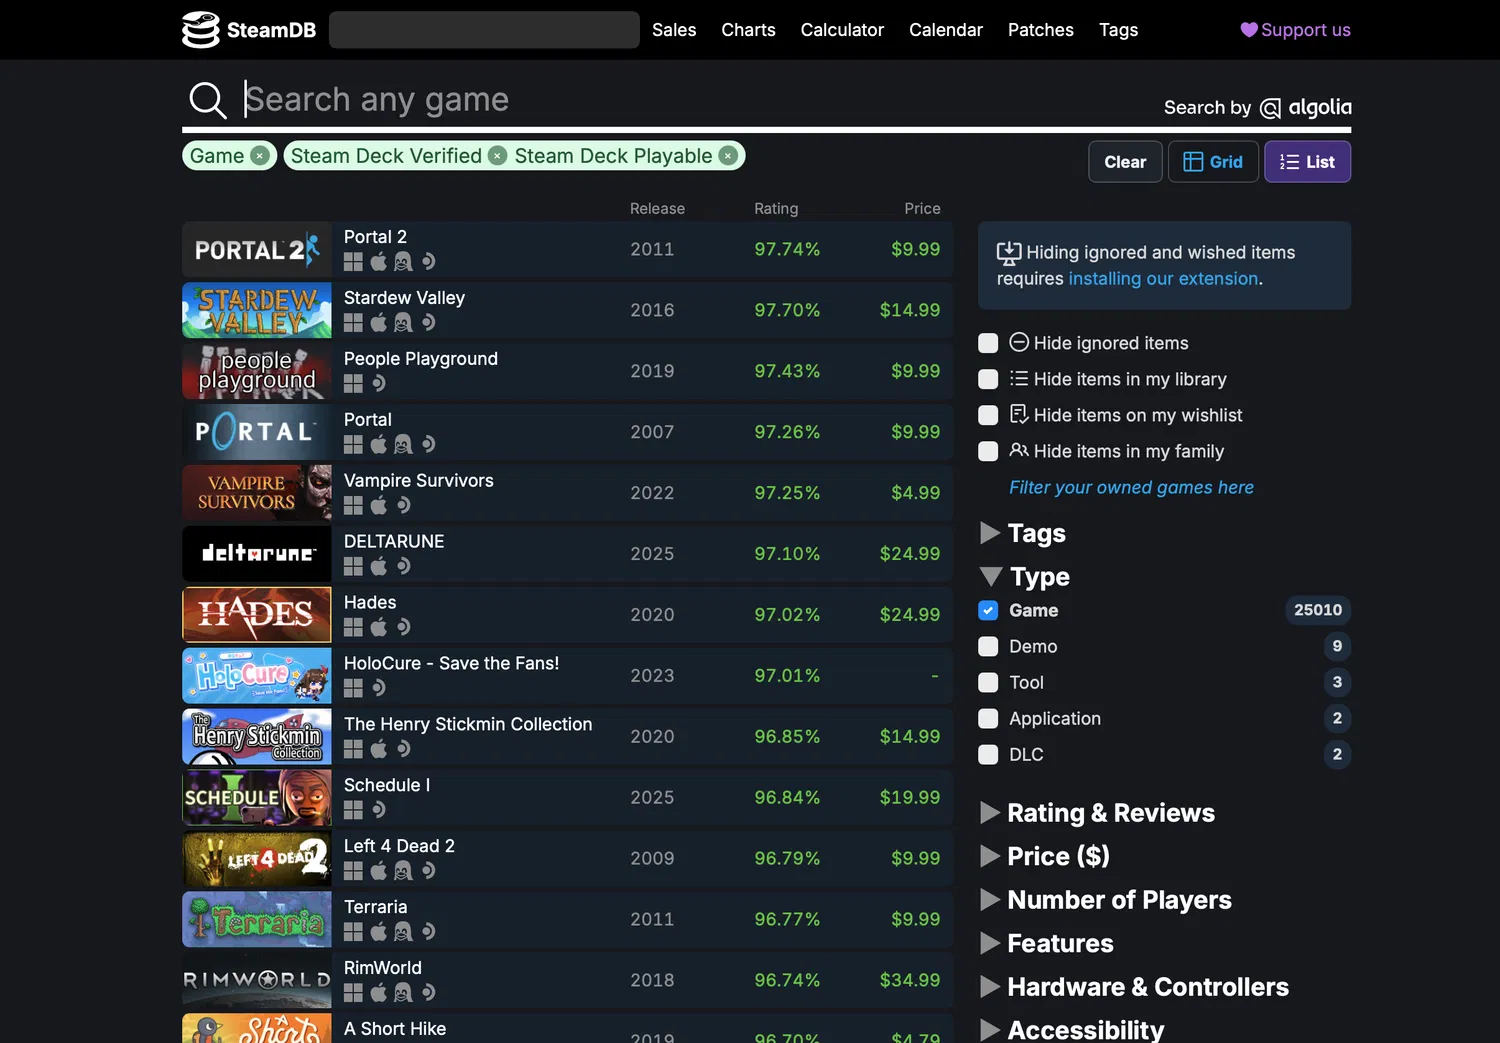This screenshot has width=1500, height=1043.
Task: Click the Steam Deck icon under Terraria
Action: [428, 933]
